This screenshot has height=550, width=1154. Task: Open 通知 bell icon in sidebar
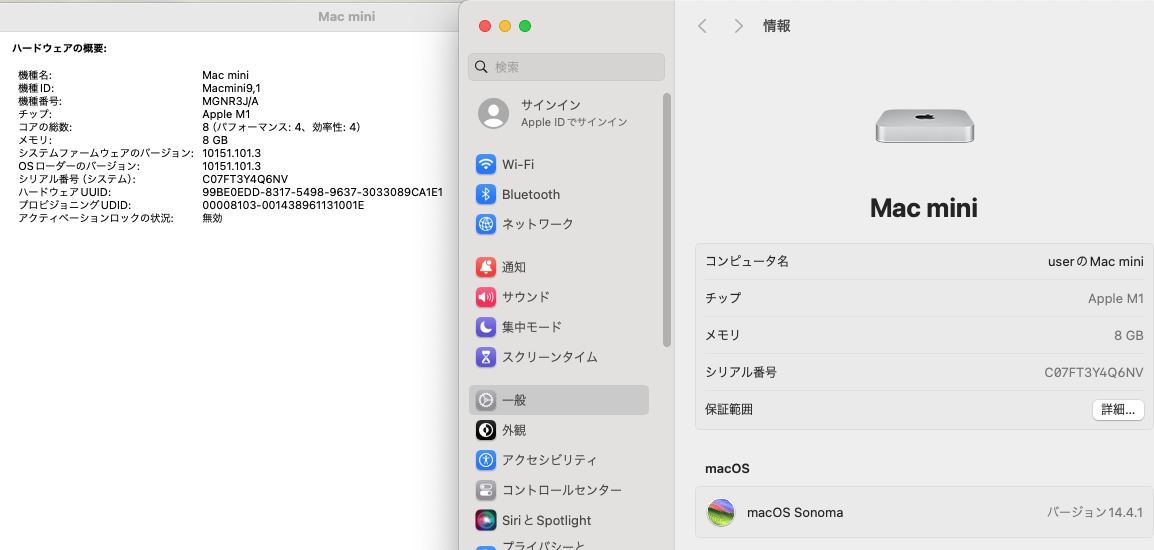click(486, 267)
